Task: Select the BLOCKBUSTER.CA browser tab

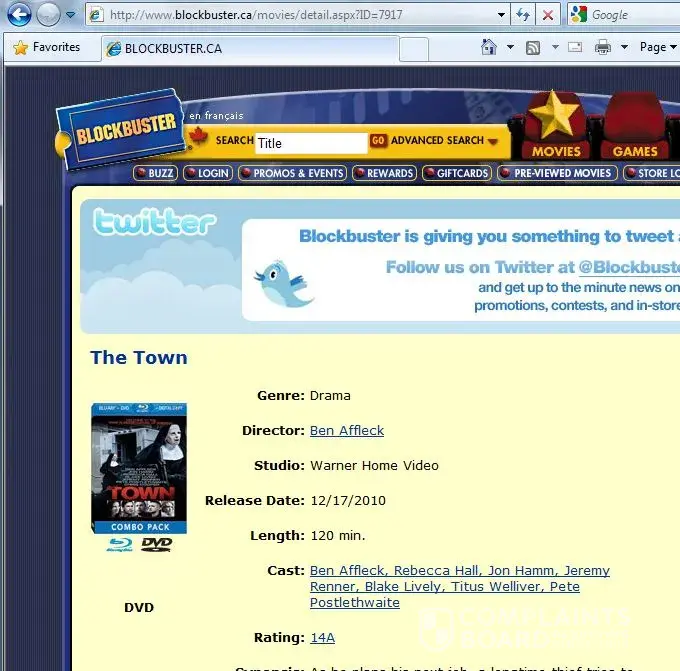Action: pyautogui.click(x=250, y=49)
